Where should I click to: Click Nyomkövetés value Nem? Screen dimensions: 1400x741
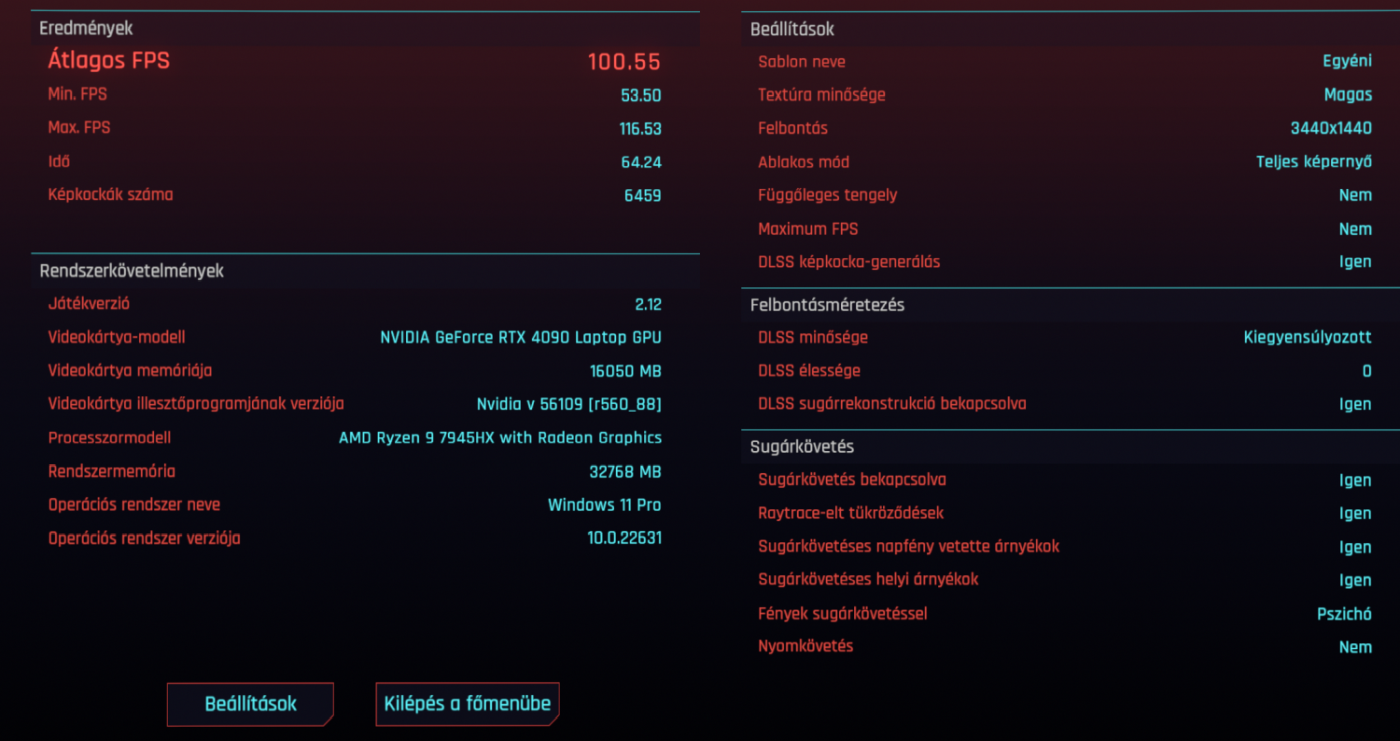point(1355,647)
